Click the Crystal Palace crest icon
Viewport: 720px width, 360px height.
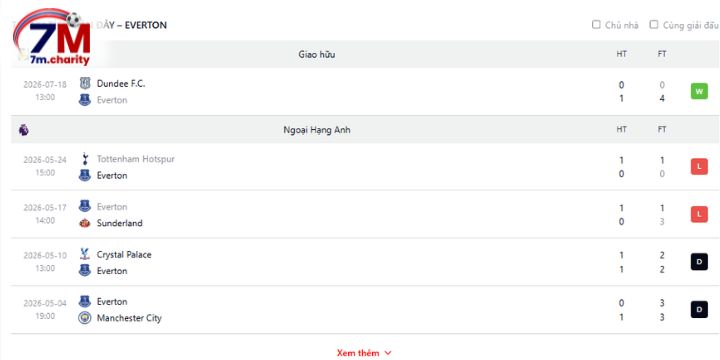tap(85, 254)
